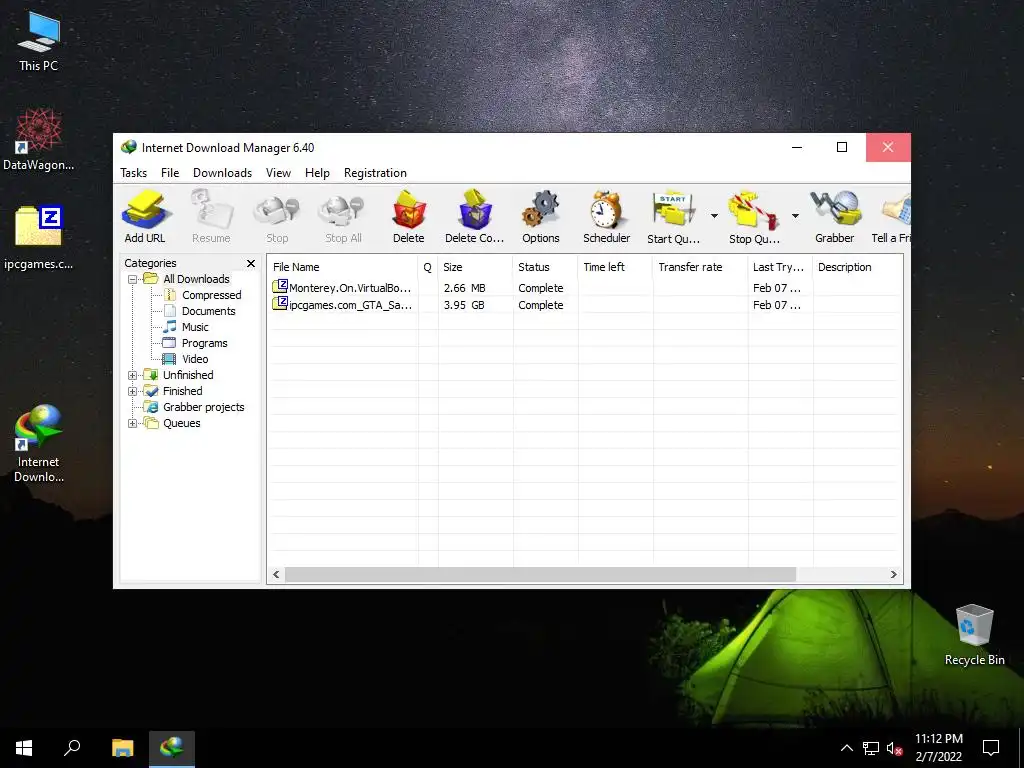Image resolution: width=1024 pixels, height=768 pixels.
Task: Select the ipcgames.com_GTA_Sa... download row
Action: pyautogui.click(x=584, y=305)
